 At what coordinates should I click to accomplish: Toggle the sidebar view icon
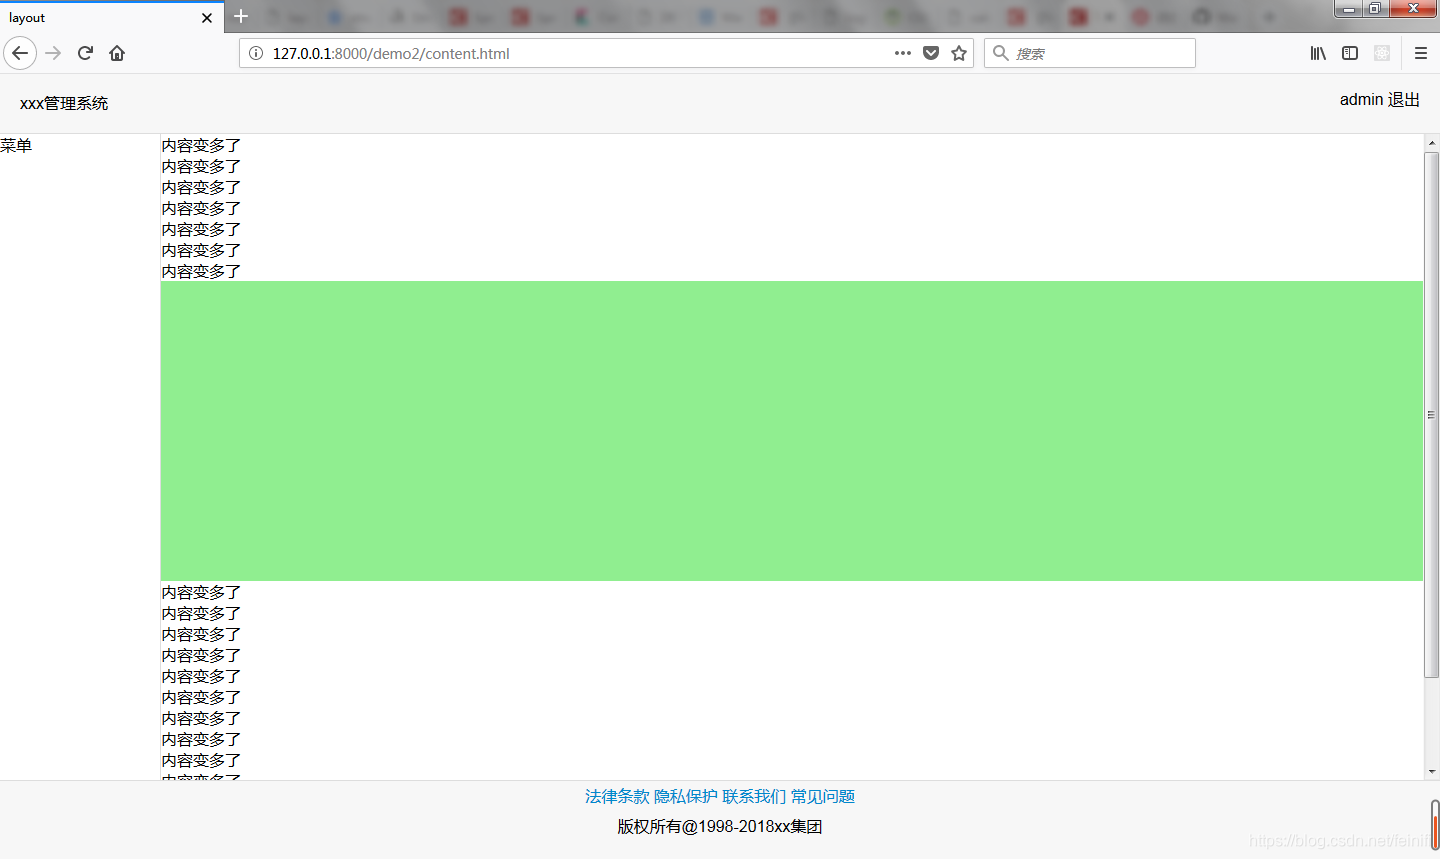(x=1350, y=53)
